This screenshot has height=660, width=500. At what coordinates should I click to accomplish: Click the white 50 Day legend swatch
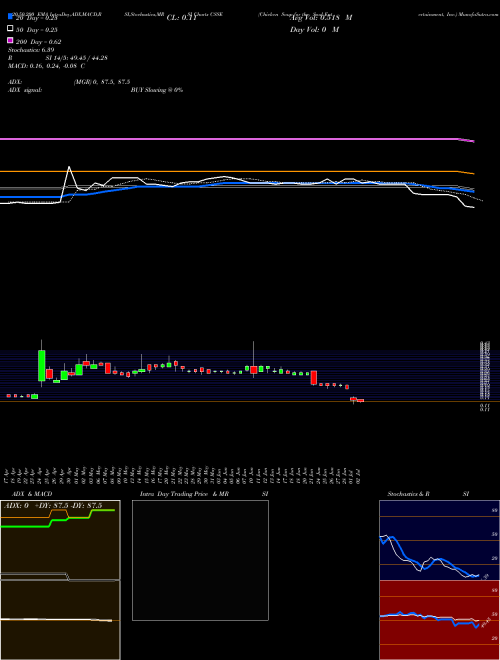coord(10,29)
